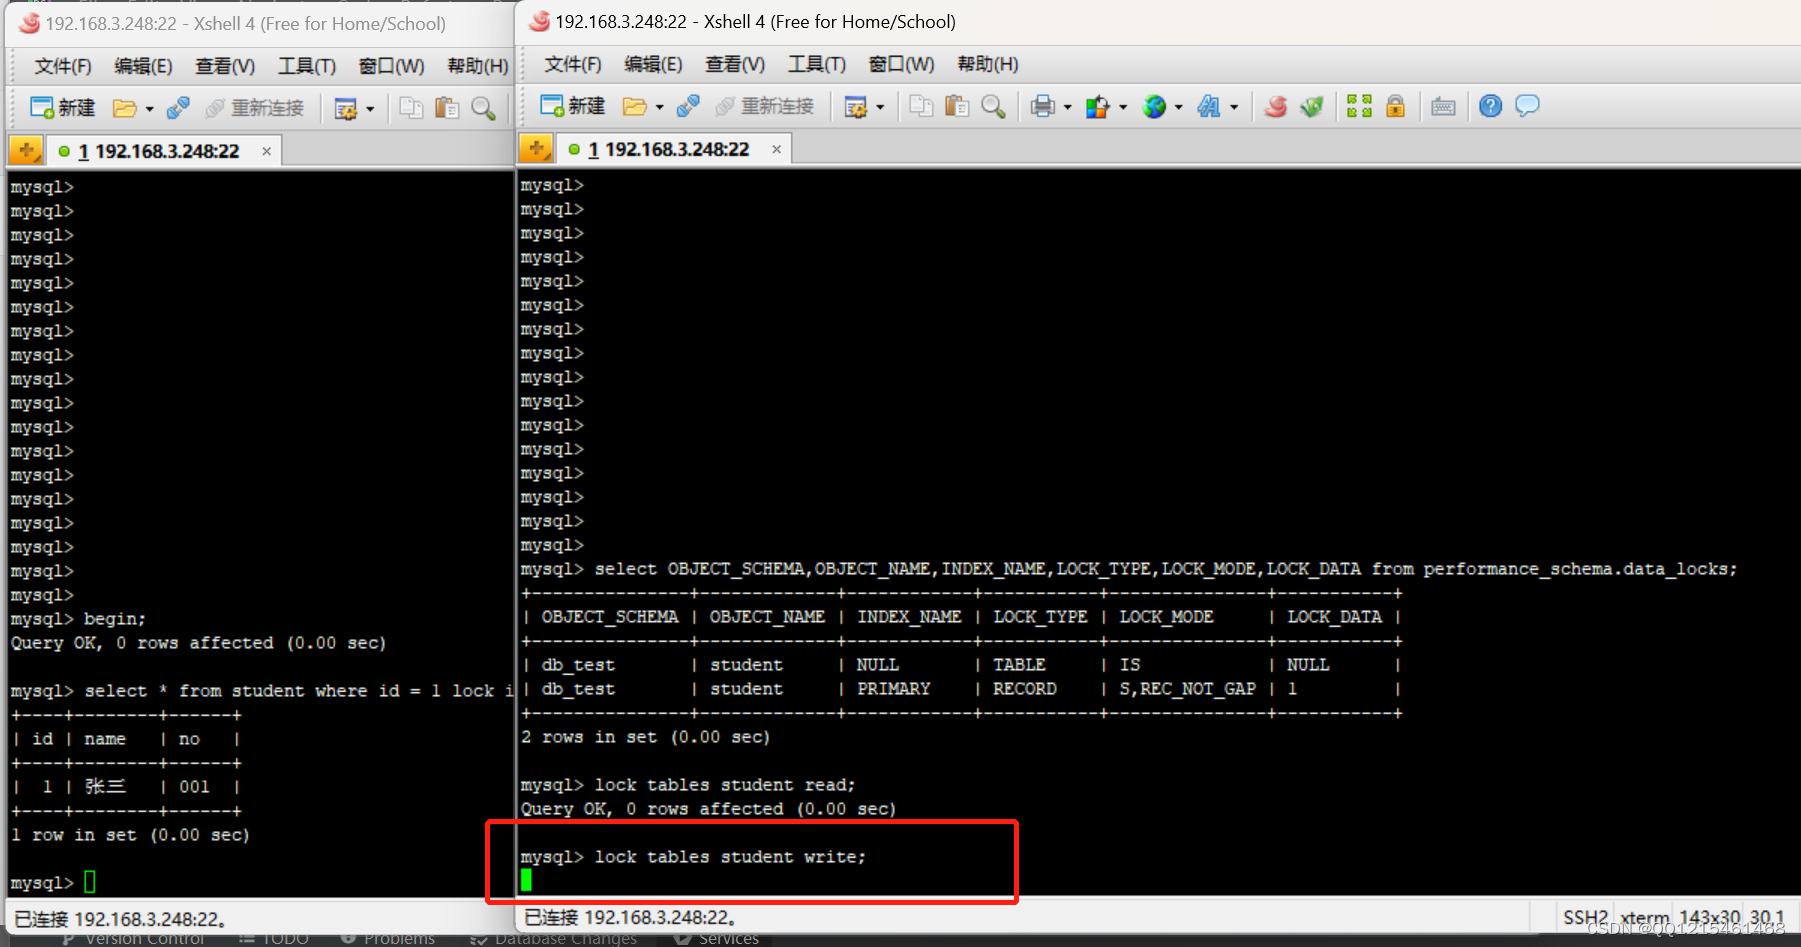
Task: Click the green Xftp transfer icon
Action: click(x=1312, y=106)
